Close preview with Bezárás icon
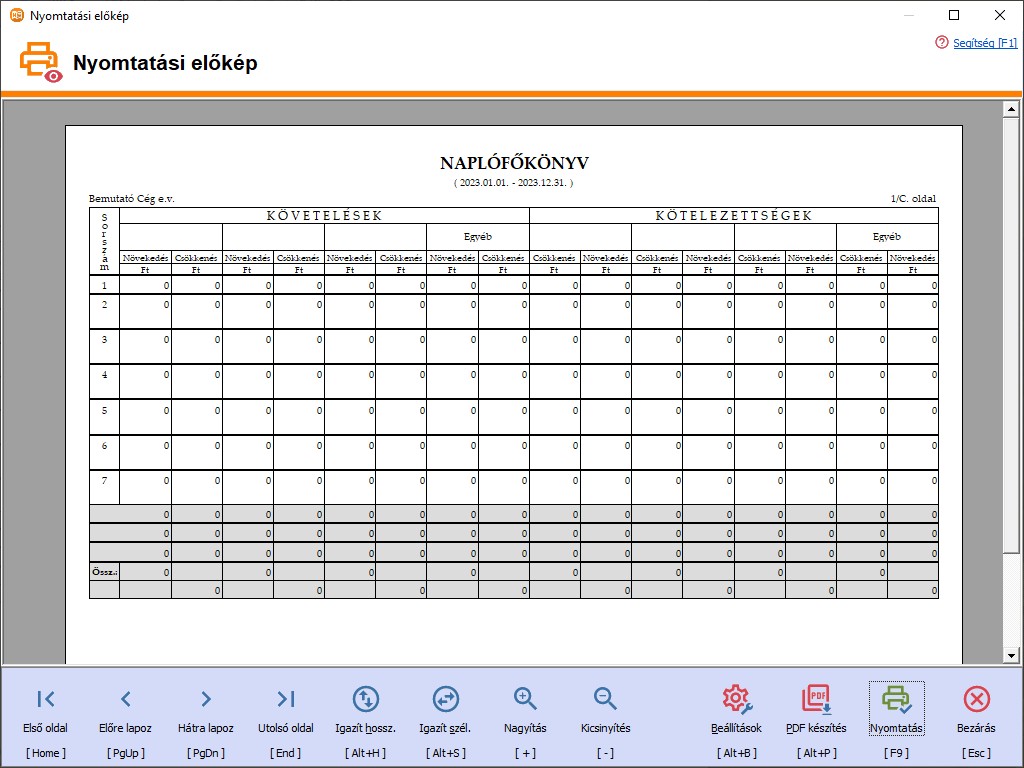This screenshot has width=1024, height=768. click(x=976, y=699)
